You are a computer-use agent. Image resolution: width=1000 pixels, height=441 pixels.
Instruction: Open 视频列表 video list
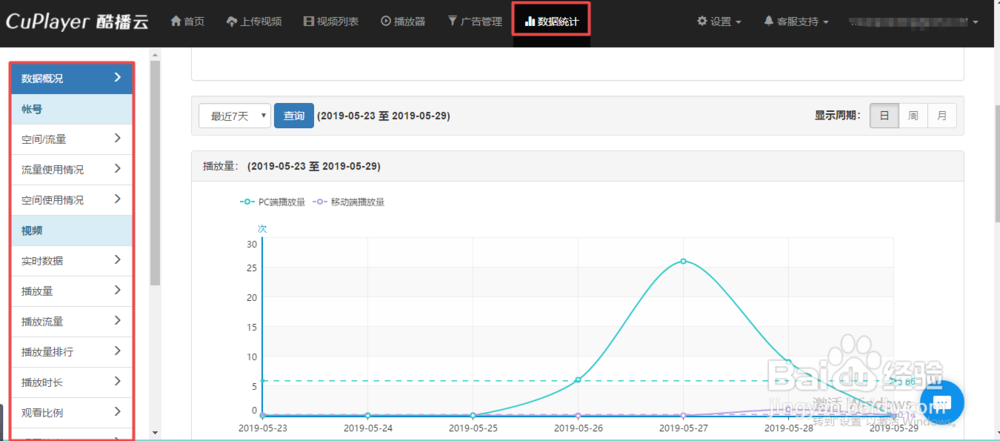(x=331, y=22)
